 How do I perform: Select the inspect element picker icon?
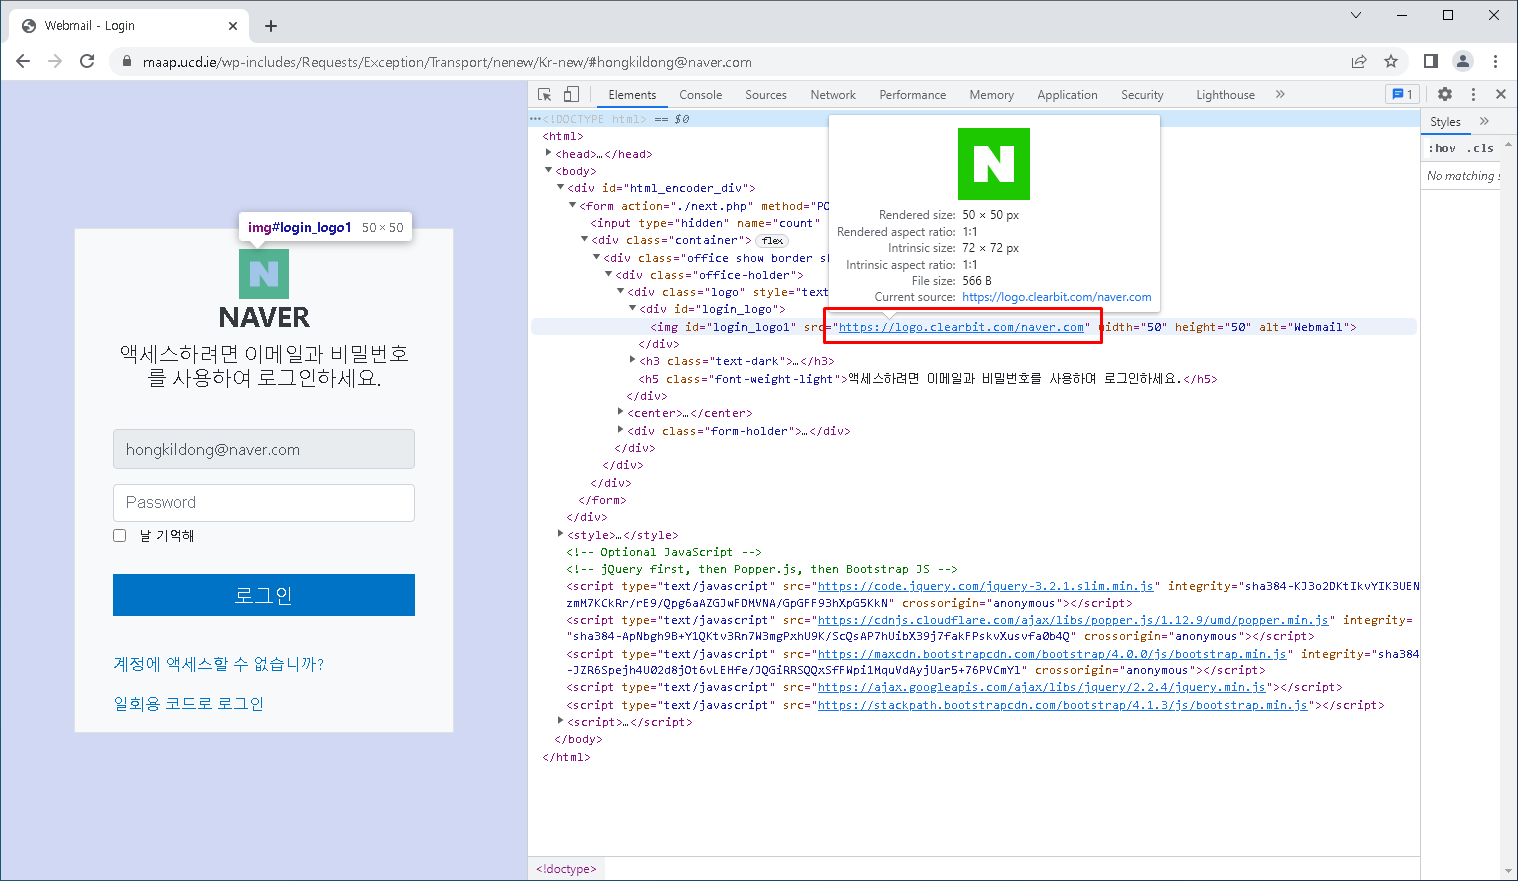tap(545, 94)
